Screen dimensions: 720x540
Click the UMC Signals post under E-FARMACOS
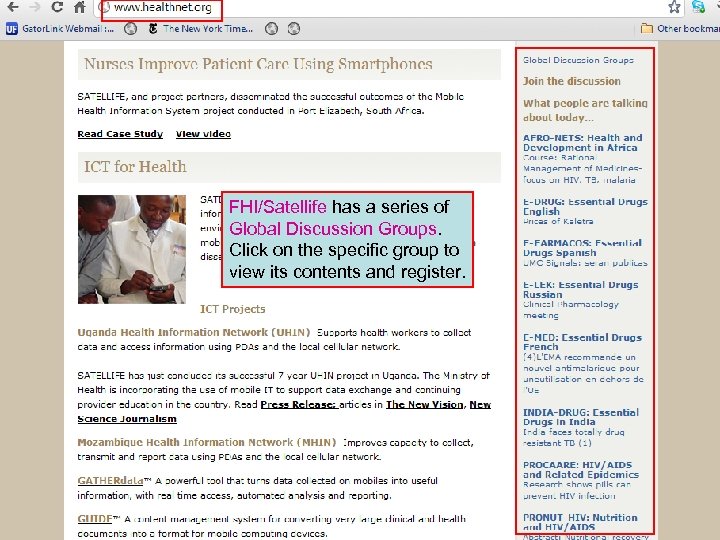pos(585,263)
